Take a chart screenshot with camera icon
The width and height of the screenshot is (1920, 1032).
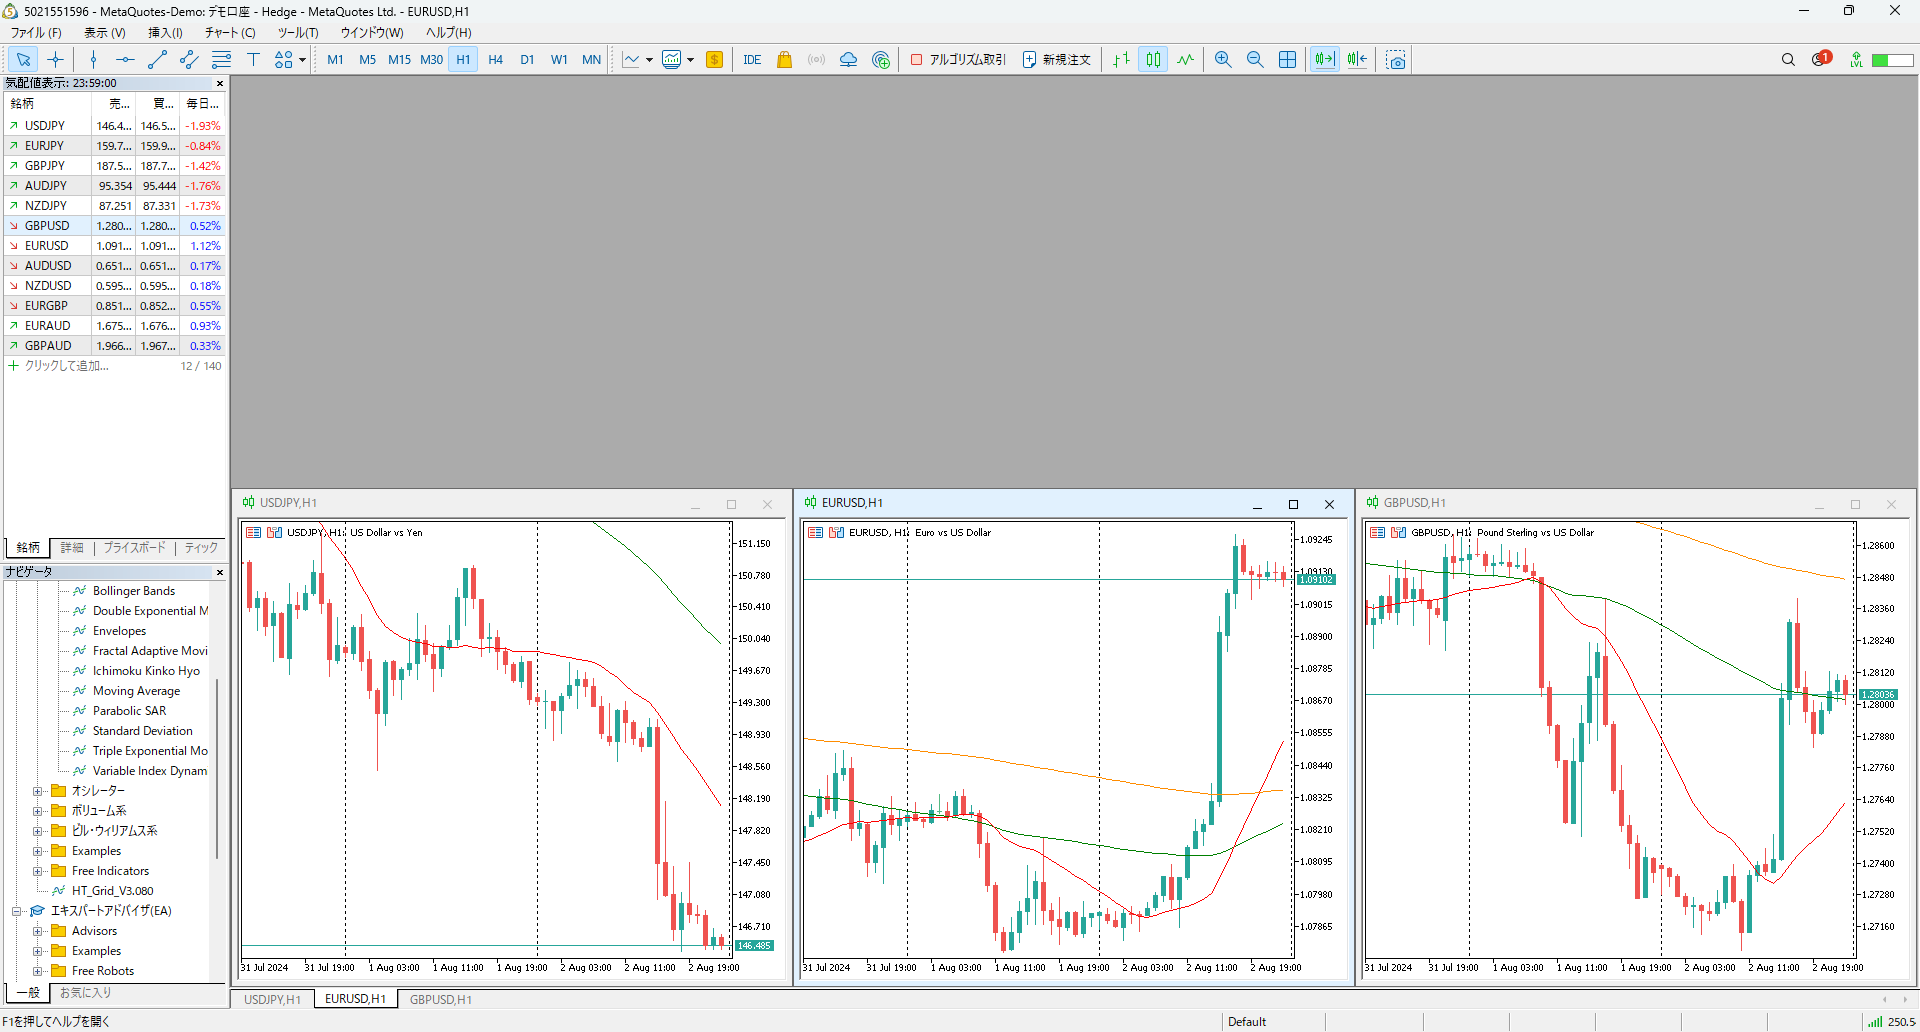[1396, 60]
